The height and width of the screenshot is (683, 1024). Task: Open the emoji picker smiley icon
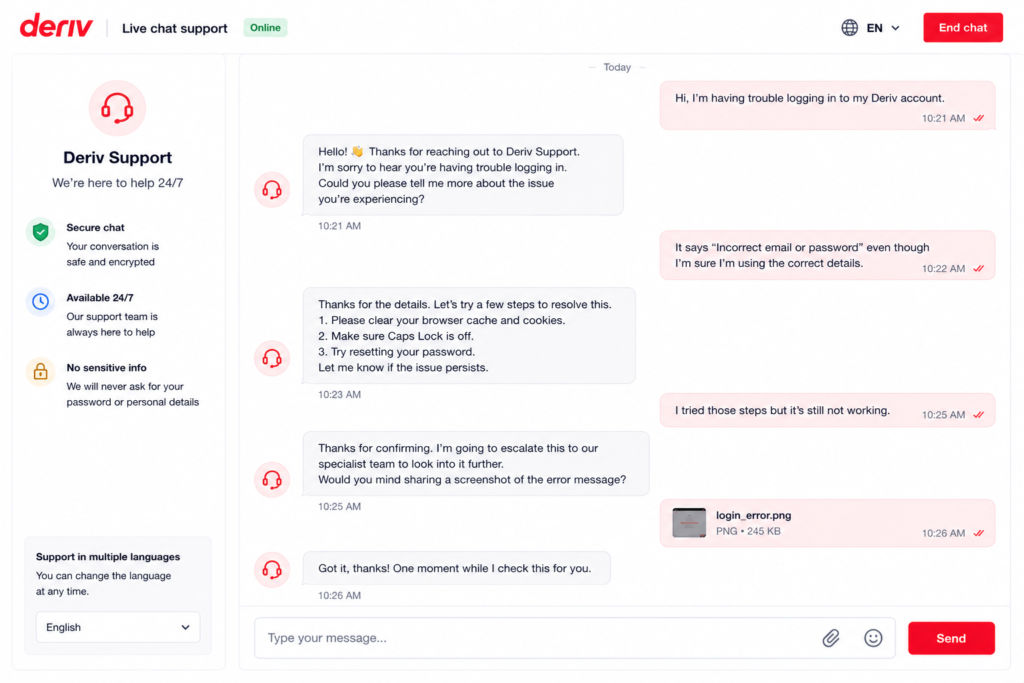click(873, 638)
